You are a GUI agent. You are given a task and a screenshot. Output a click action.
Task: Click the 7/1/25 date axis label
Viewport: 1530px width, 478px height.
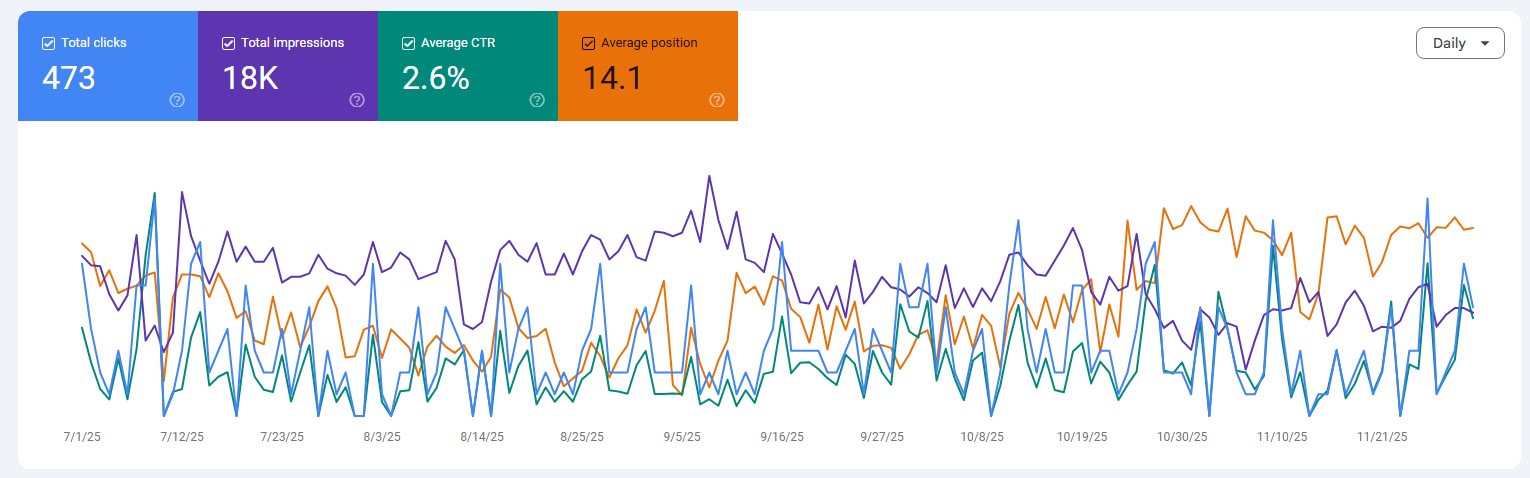(x=82, y=437)
